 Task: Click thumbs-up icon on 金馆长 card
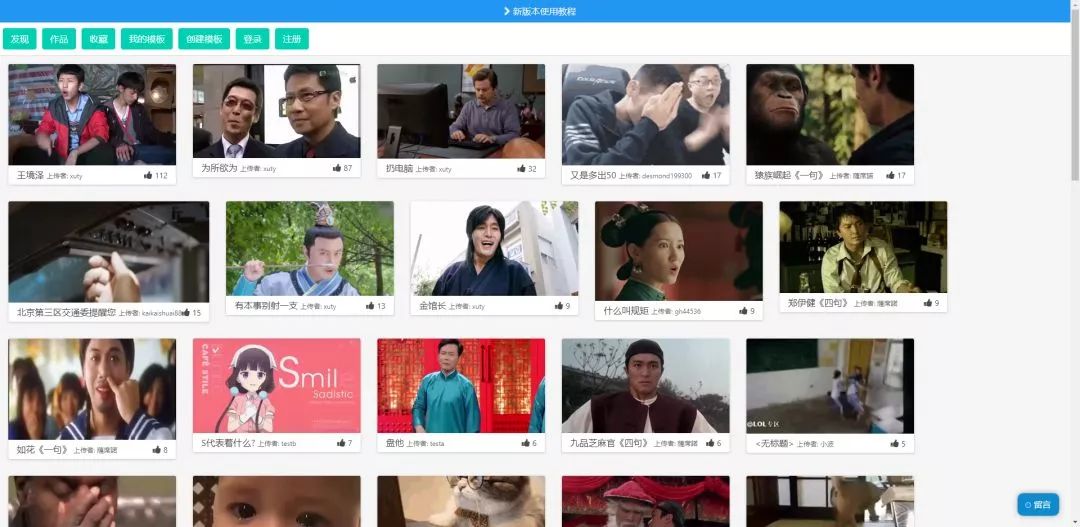pyautogui.click(x=559, y=306)
